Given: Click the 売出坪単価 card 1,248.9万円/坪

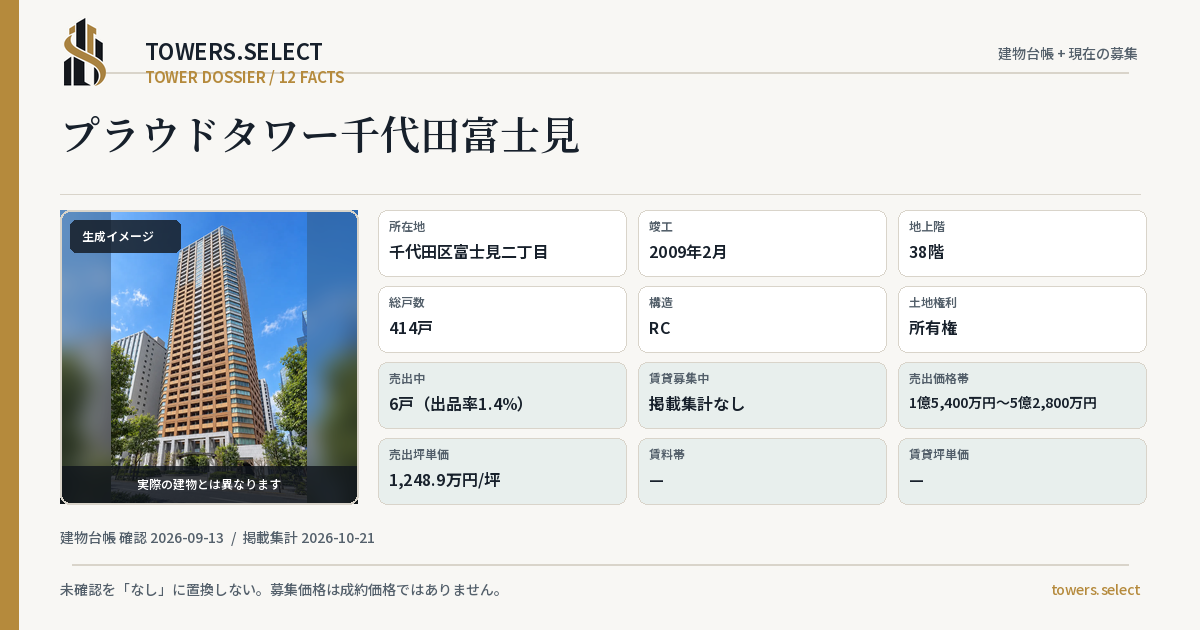Looking at the screenshot, I should click(502, 471).
